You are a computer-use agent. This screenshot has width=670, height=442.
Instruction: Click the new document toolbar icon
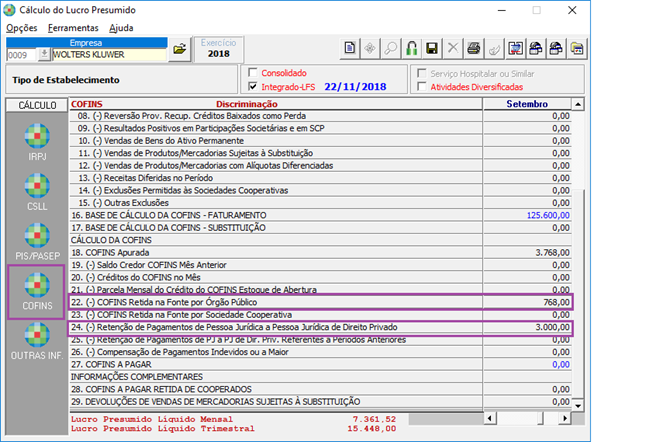(350, 48)
